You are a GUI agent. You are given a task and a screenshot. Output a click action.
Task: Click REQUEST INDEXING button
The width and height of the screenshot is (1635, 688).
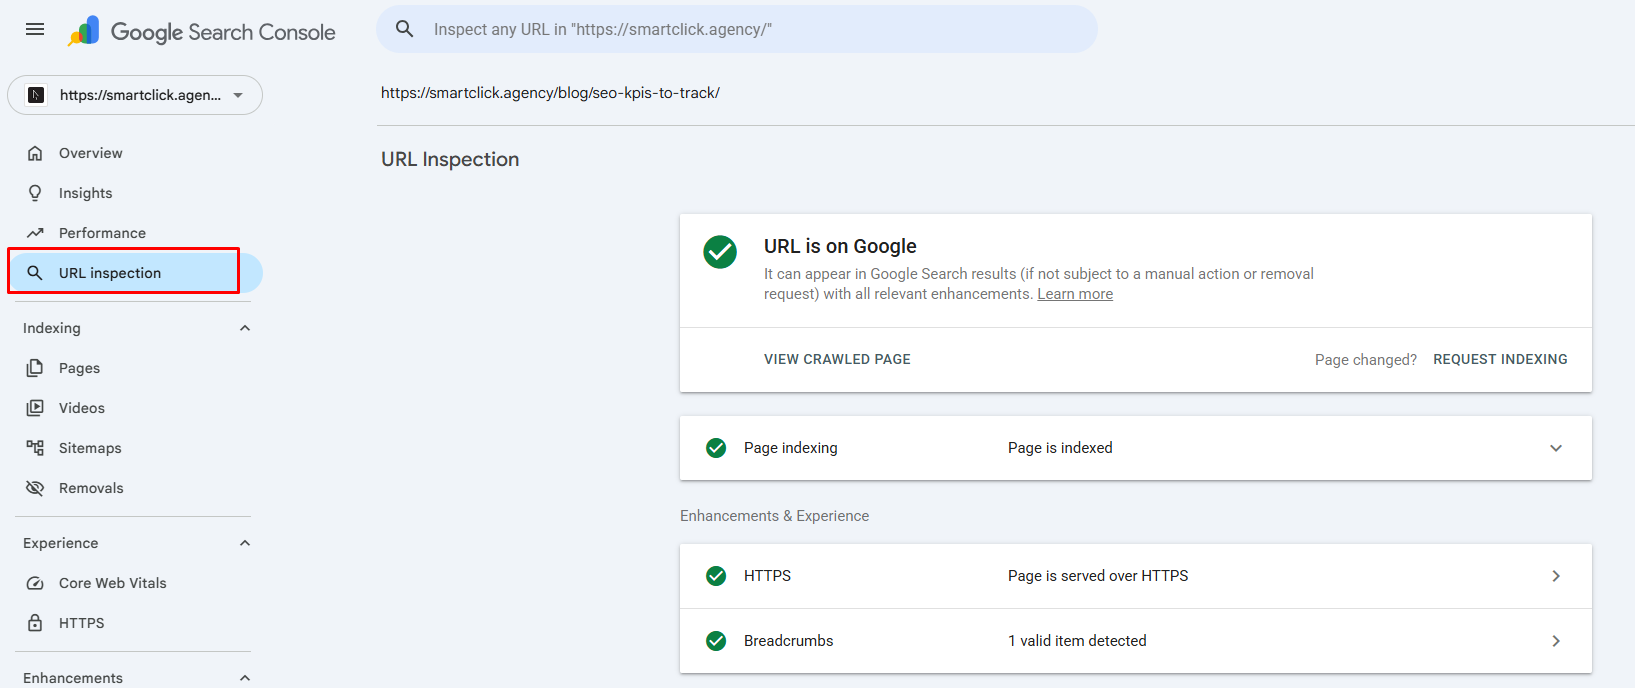(x=1500, y=359)
